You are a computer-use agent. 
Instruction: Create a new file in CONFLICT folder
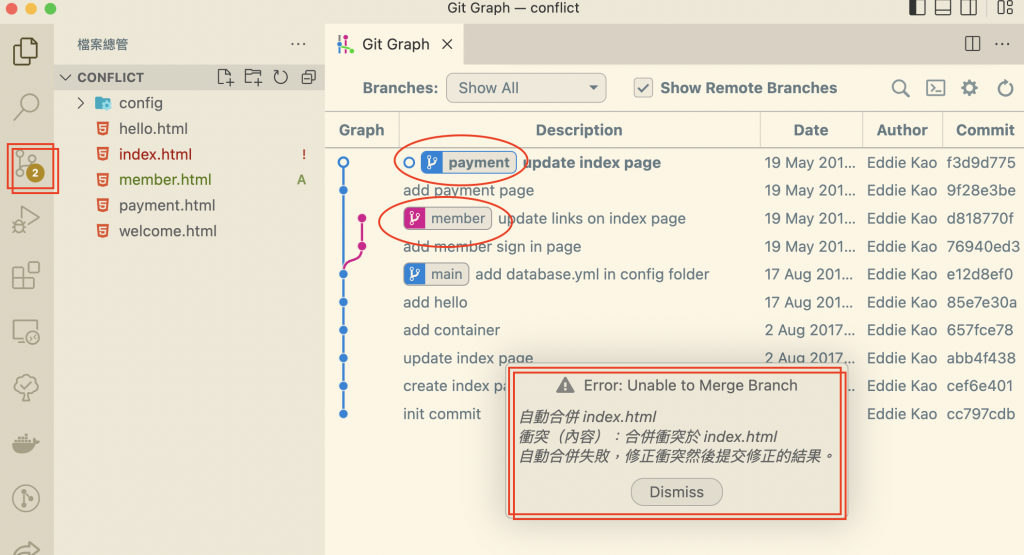coord(225,77)
